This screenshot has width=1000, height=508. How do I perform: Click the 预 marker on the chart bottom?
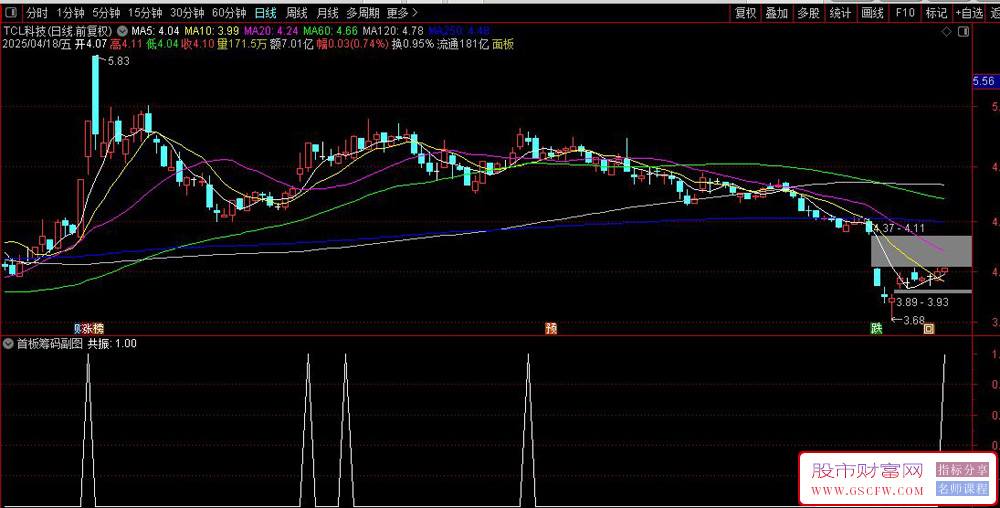click(551, 328)
